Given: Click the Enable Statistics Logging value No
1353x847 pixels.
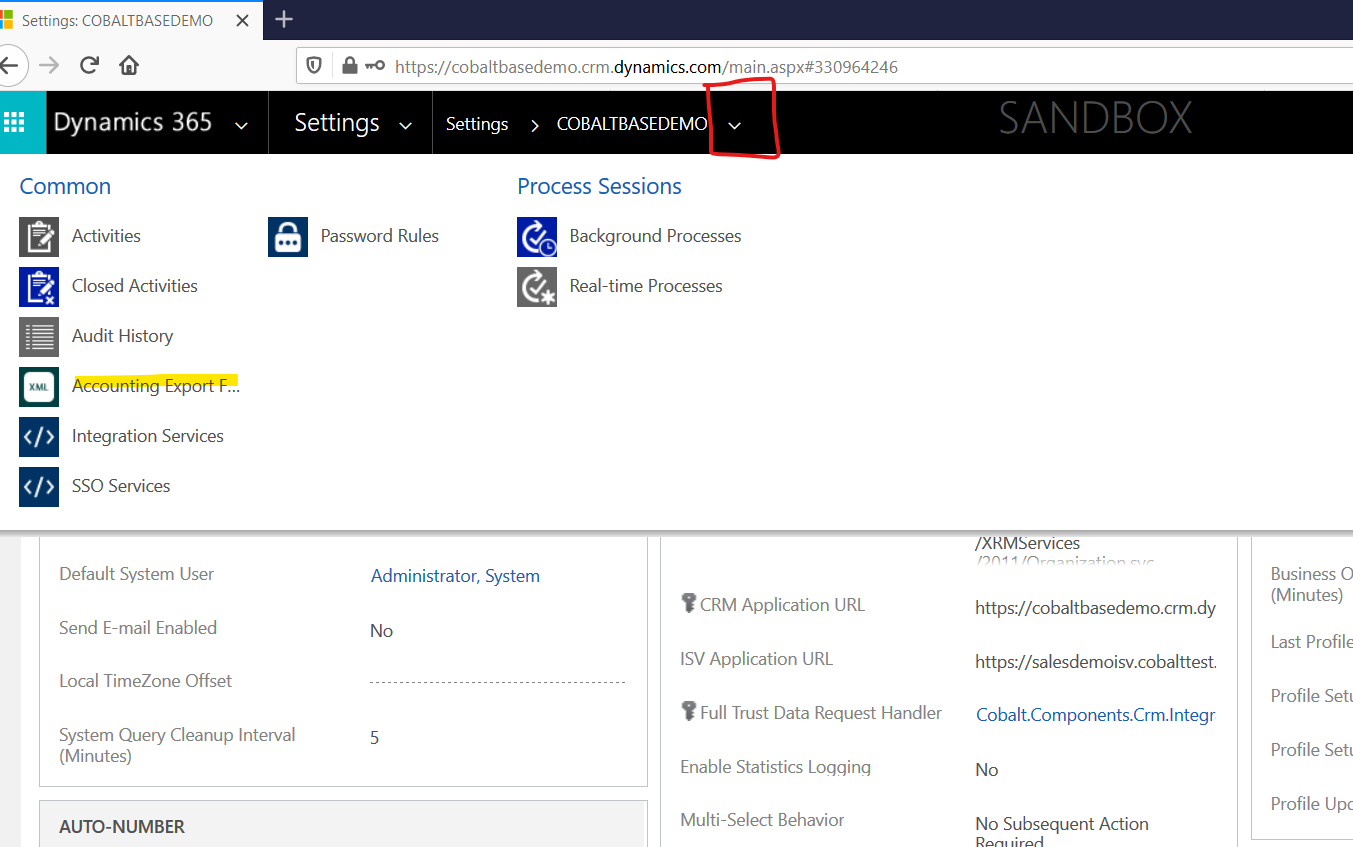Looking at the screenshot, I should pos(987,770).
